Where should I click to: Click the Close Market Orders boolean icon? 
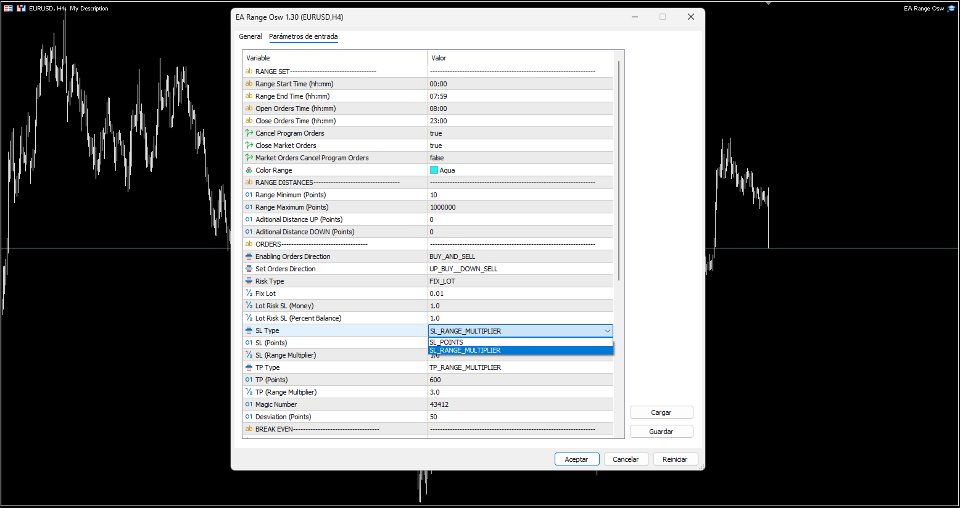click(249, 145)
